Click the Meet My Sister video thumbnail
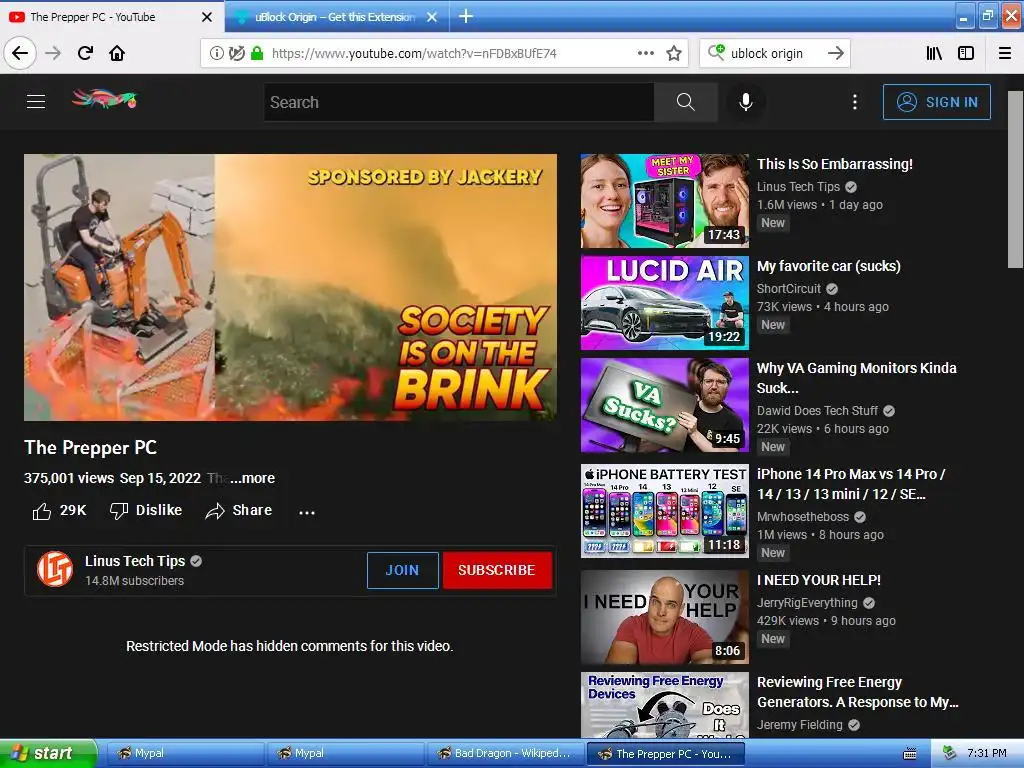Image resolution: width=1024 pixels, height=768 pixels. click(x=665, y=201)
